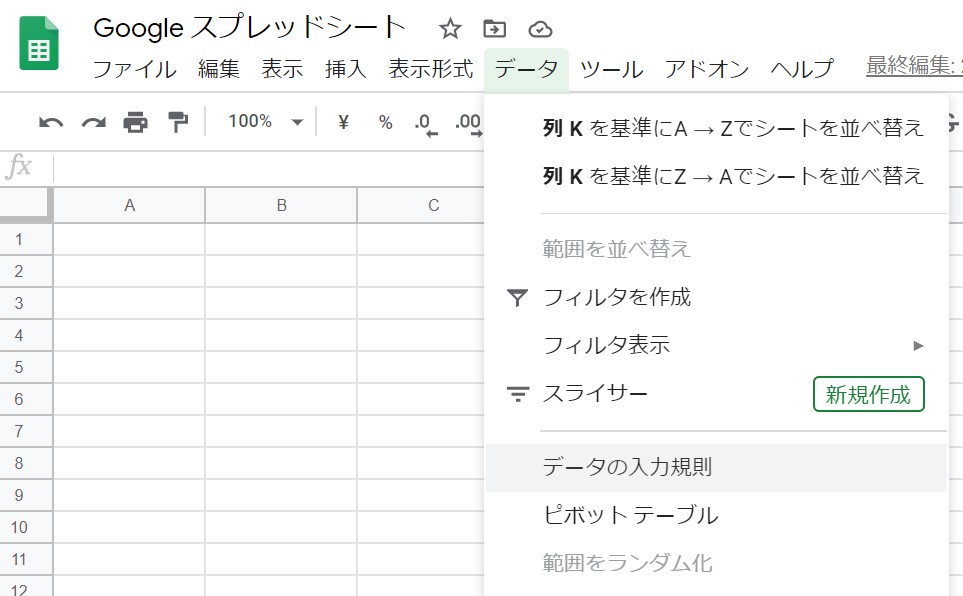Select column A header
This screenshot has width=963, height=596.
(x=129, y=205)
